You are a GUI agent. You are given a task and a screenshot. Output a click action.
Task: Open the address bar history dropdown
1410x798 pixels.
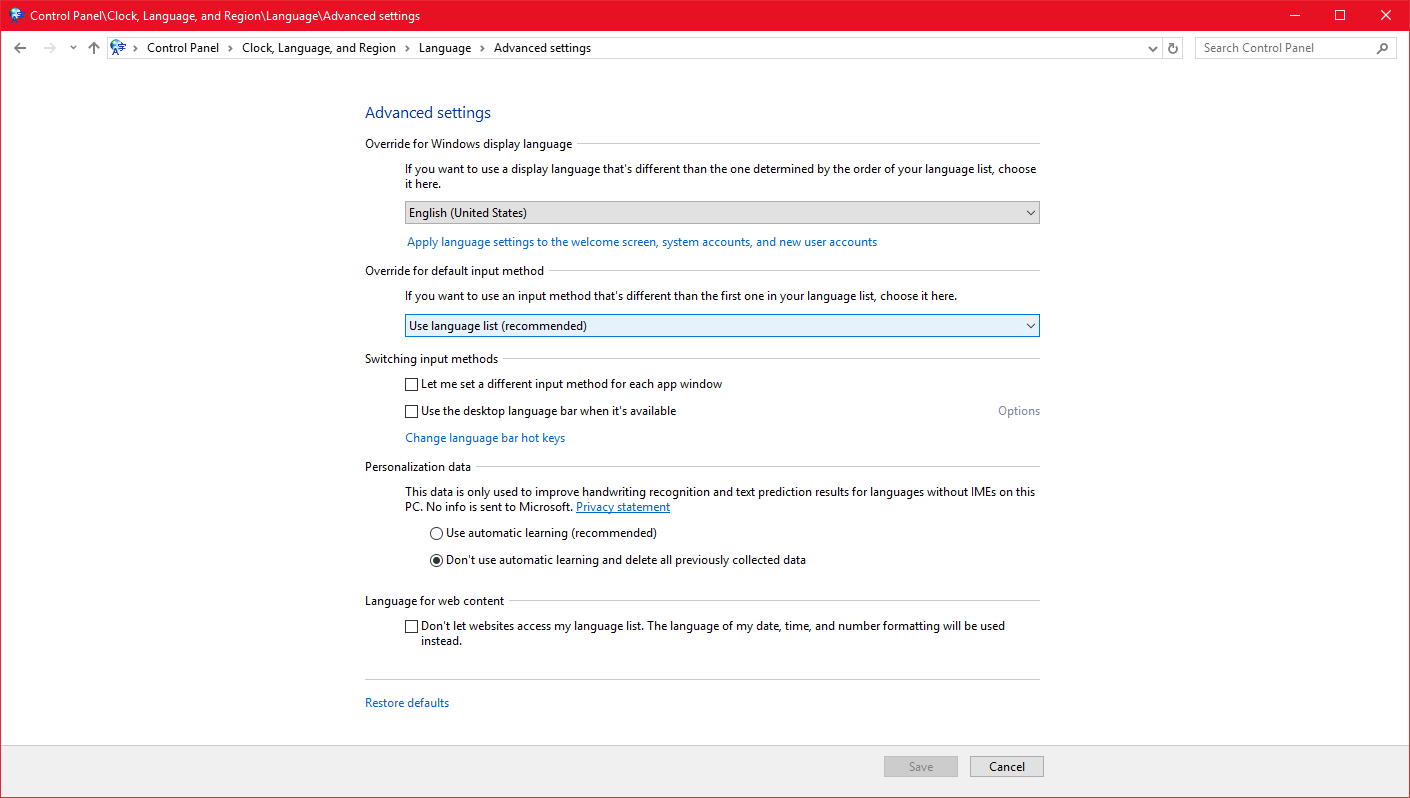tap(1153, 48)
